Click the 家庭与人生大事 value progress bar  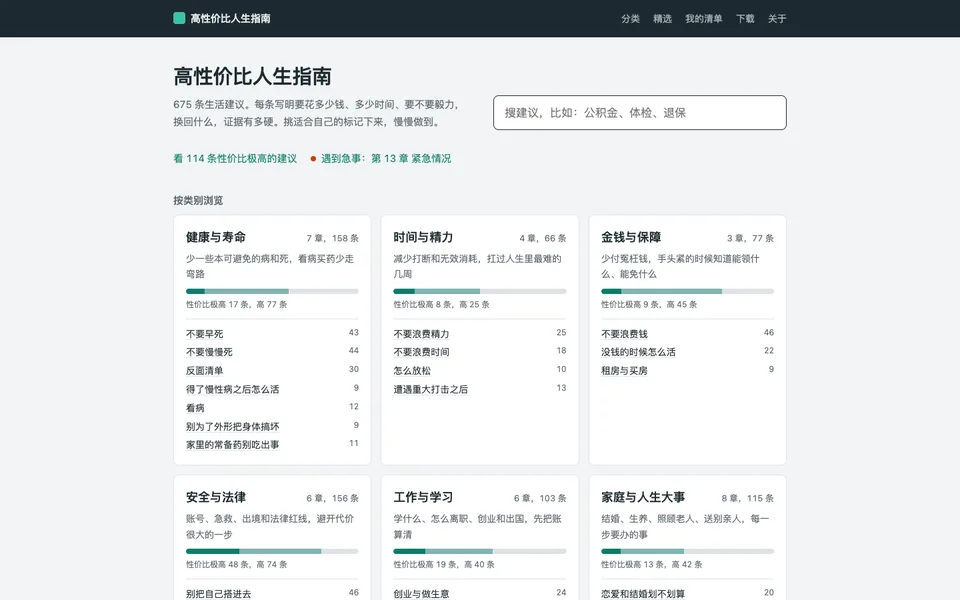pyautogui.click(x=687, y=552)
